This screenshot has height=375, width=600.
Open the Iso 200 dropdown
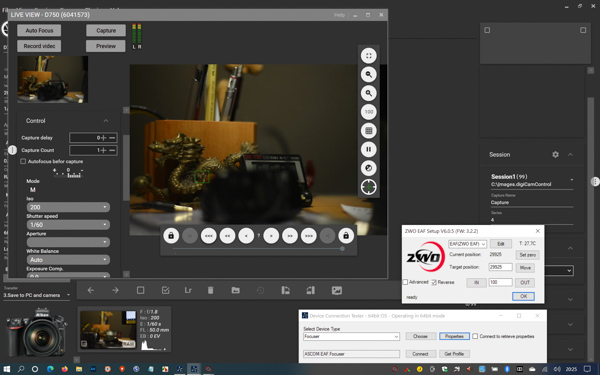(68, 207)
